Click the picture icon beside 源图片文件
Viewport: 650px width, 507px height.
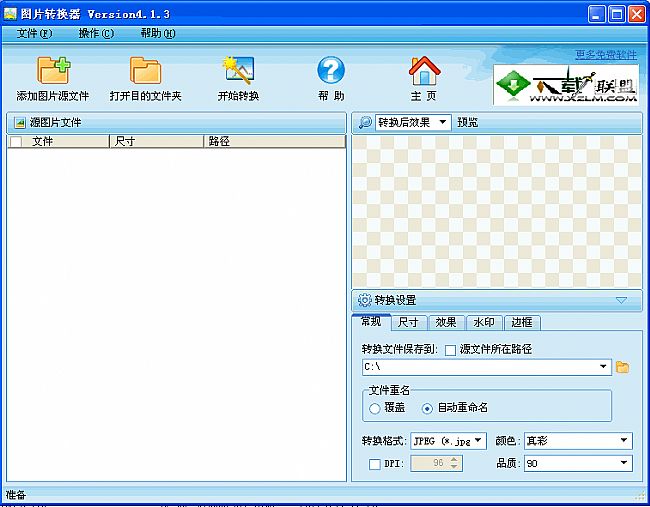click(x=19, y=123)
